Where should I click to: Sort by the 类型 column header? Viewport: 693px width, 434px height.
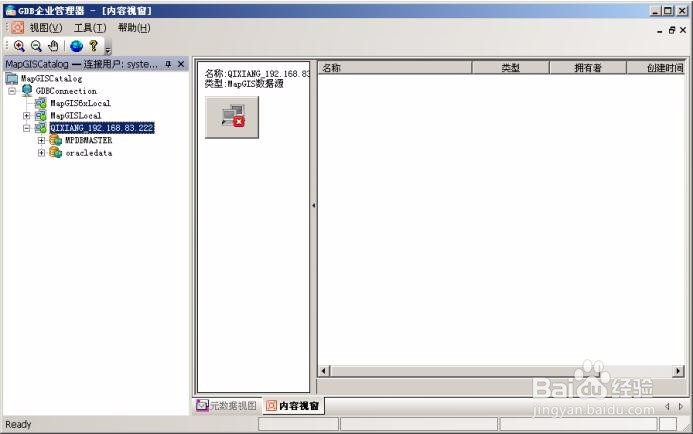tap(510, 68)
